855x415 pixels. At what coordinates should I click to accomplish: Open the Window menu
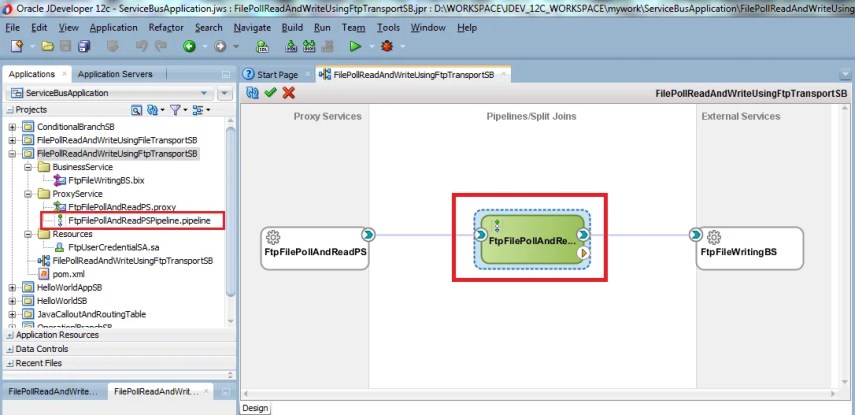[428, 27]
